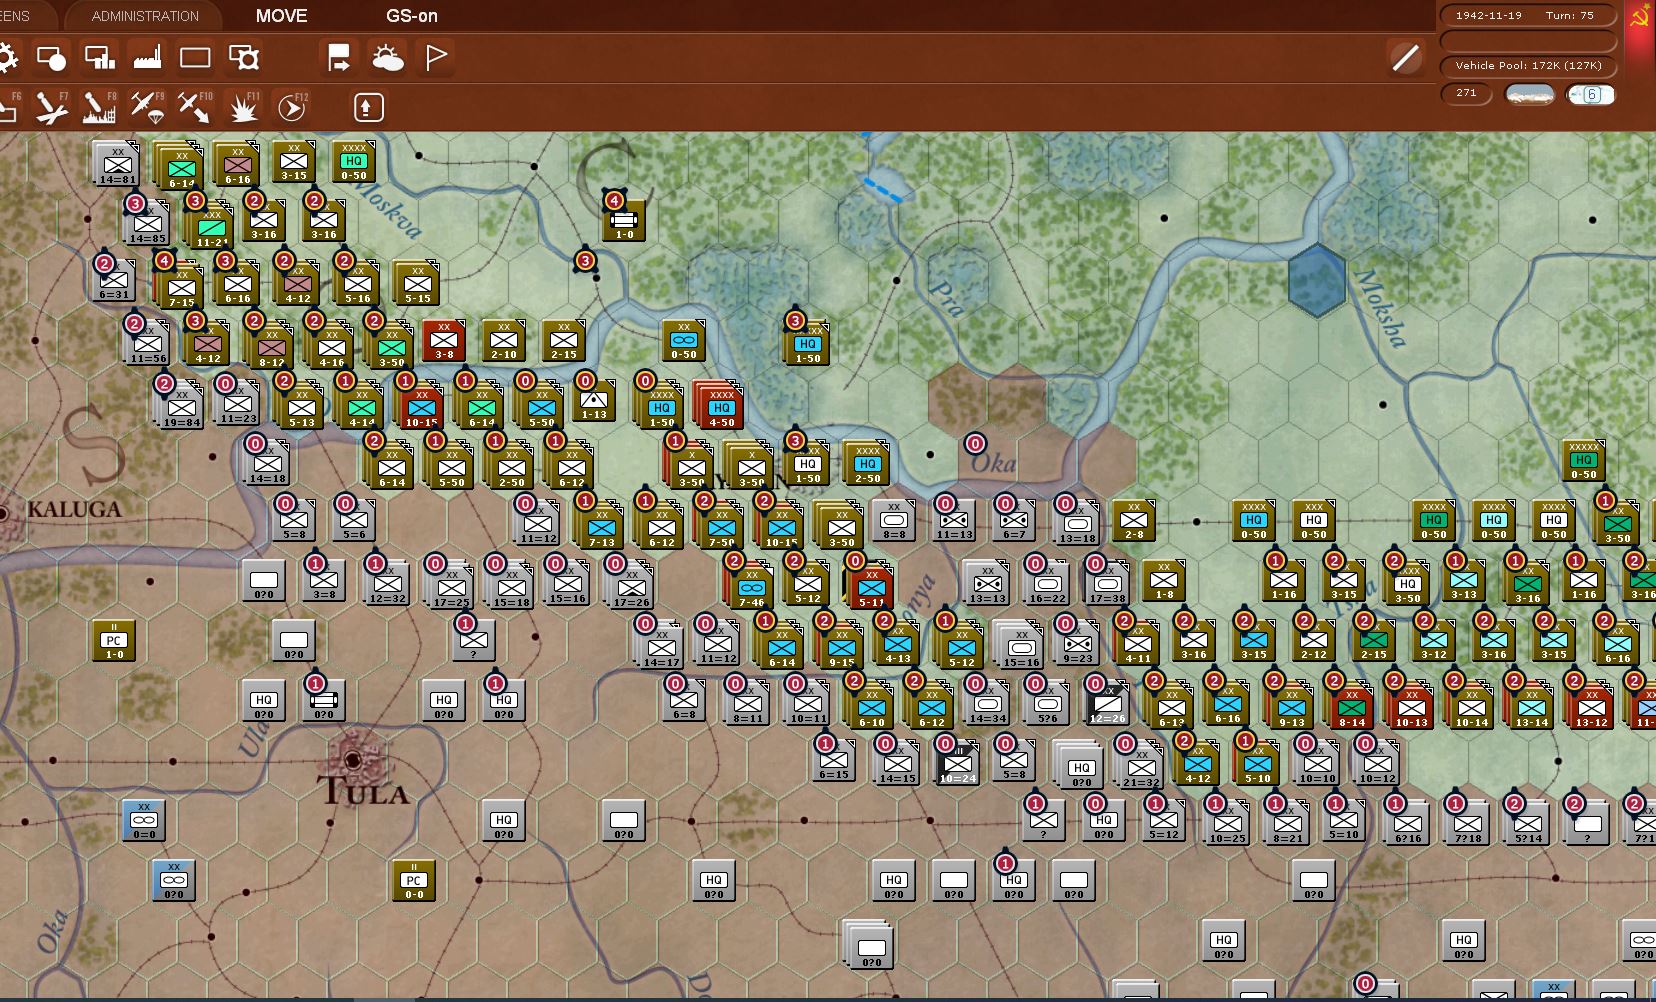Viewport: 1656px width, 1002px height.
Task: Click the blank rectangle toolbar icon
Action: 195,58
